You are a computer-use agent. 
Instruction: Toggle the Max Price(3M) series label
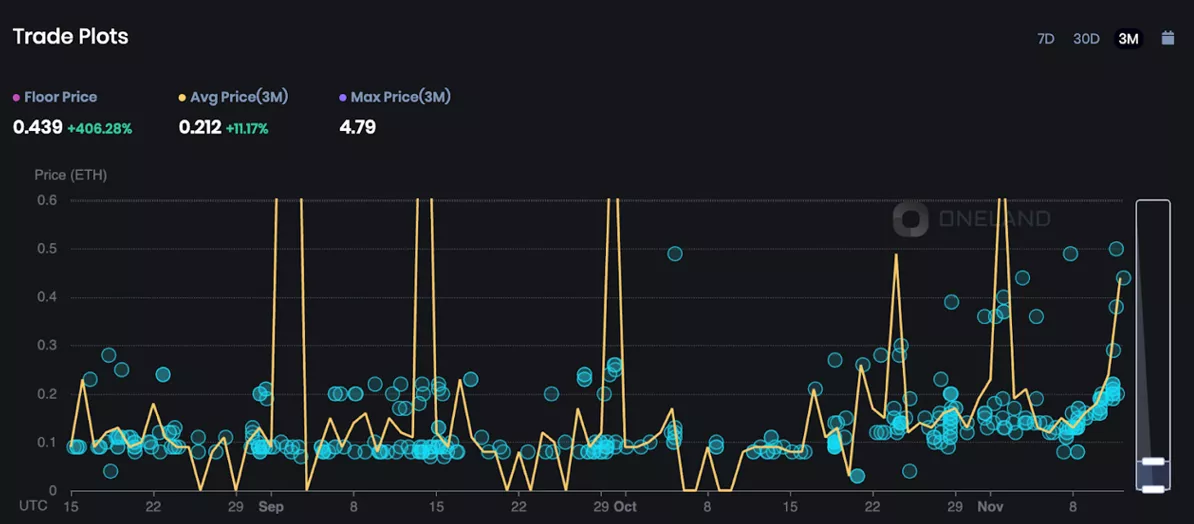[x=400, y=98]
